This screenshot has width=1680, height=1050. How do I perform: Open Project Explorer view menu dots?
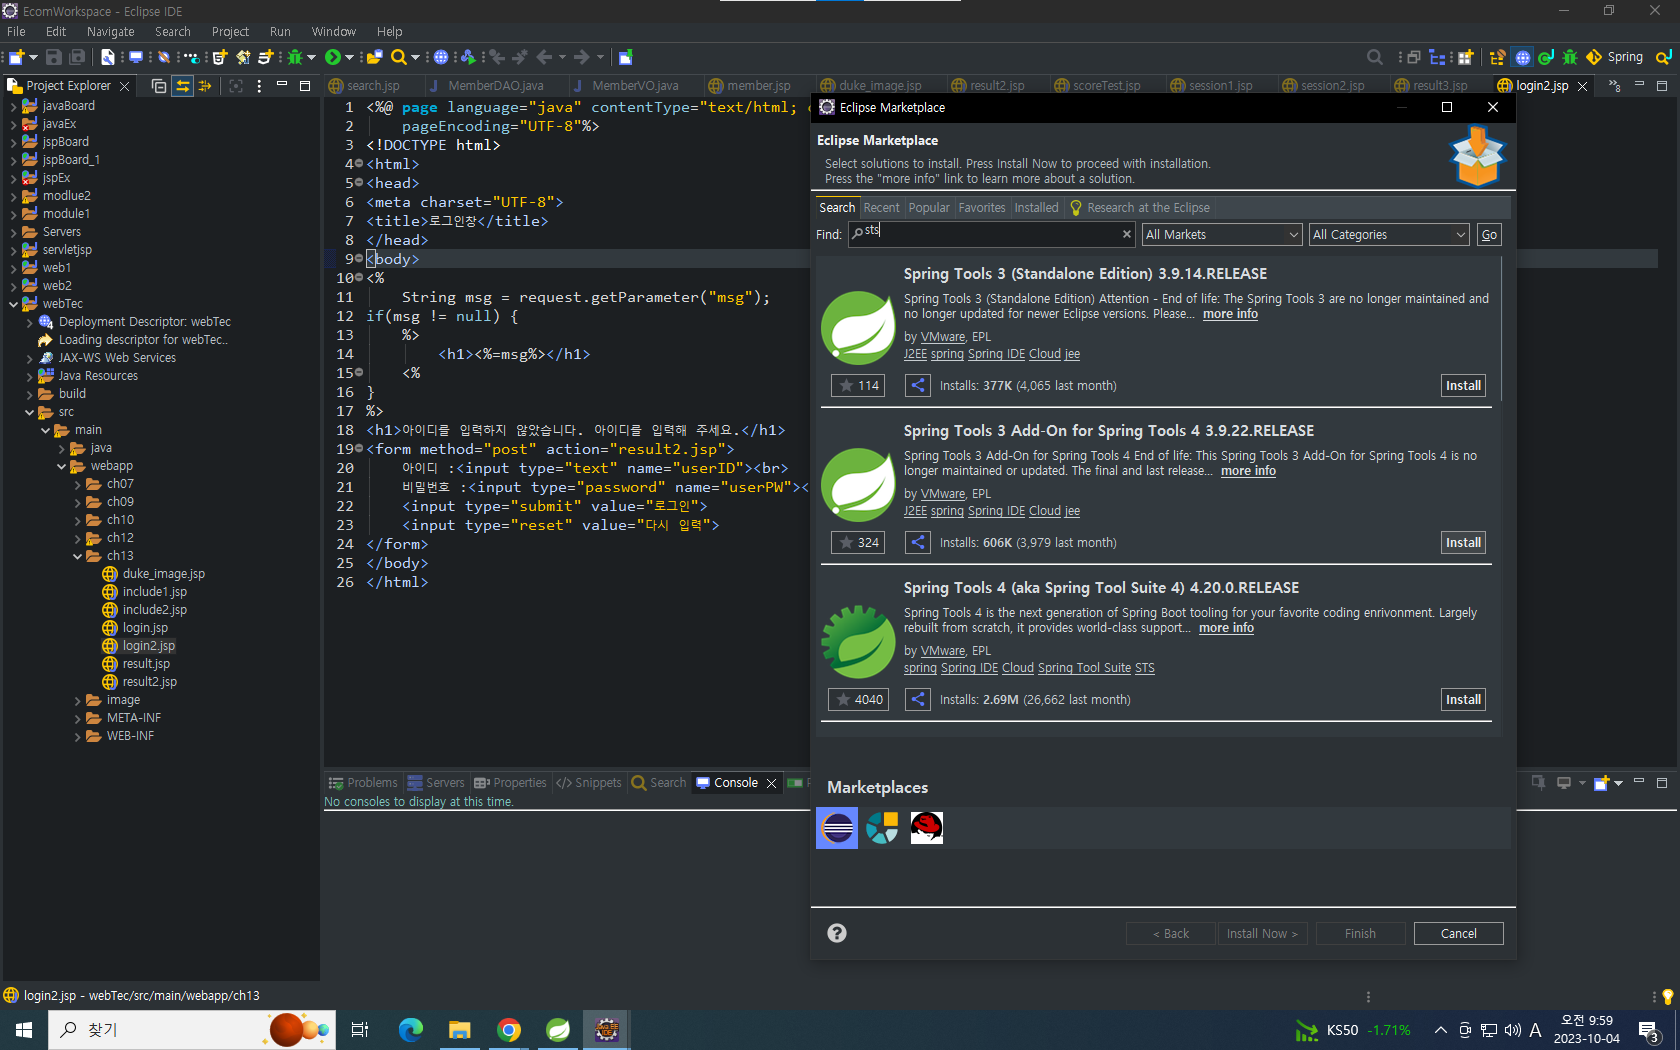tap(259, 86)
